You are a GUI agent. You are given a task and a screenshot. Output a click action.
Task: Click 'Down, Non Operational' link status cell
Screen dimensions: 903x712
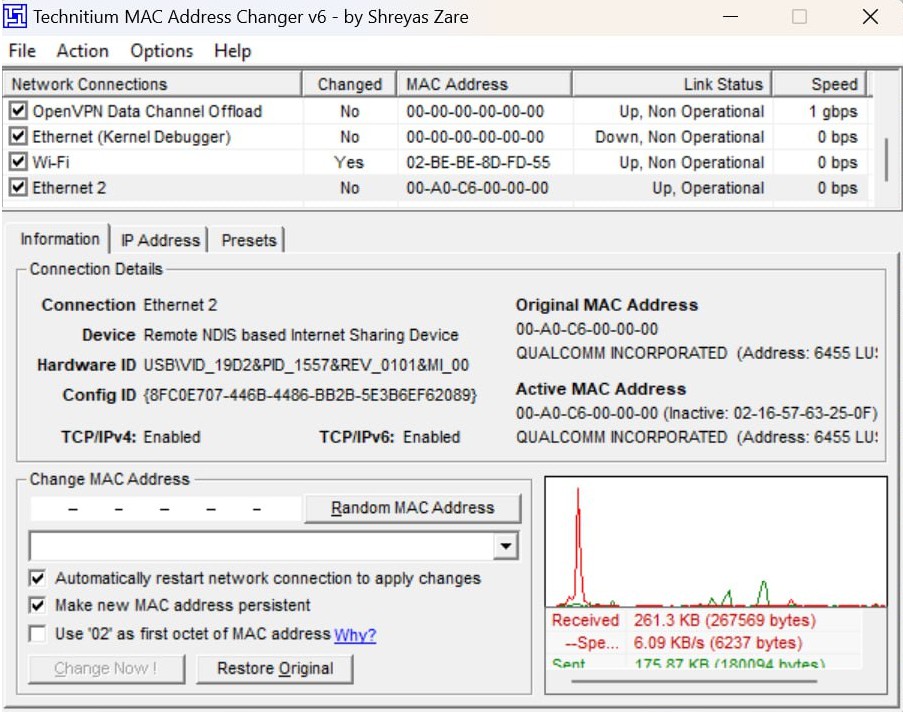click(x=680, y=137)
